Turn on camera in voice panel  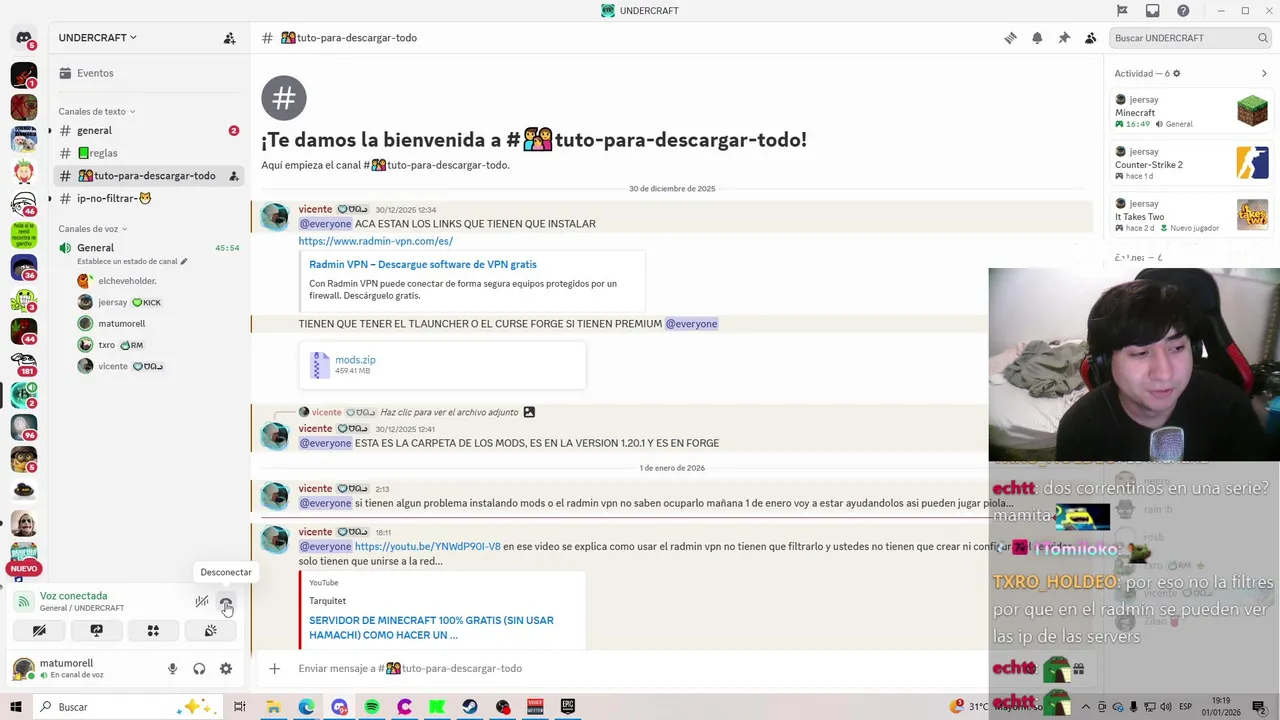[x=39, y=631]
